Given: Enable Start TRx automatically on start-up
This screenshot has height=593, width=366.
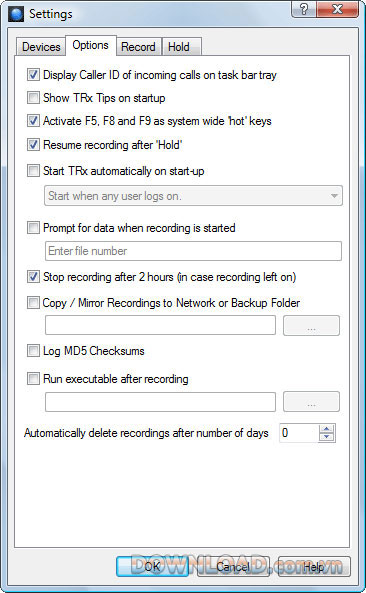Looking at the screenshot, I should coord(33,171).
